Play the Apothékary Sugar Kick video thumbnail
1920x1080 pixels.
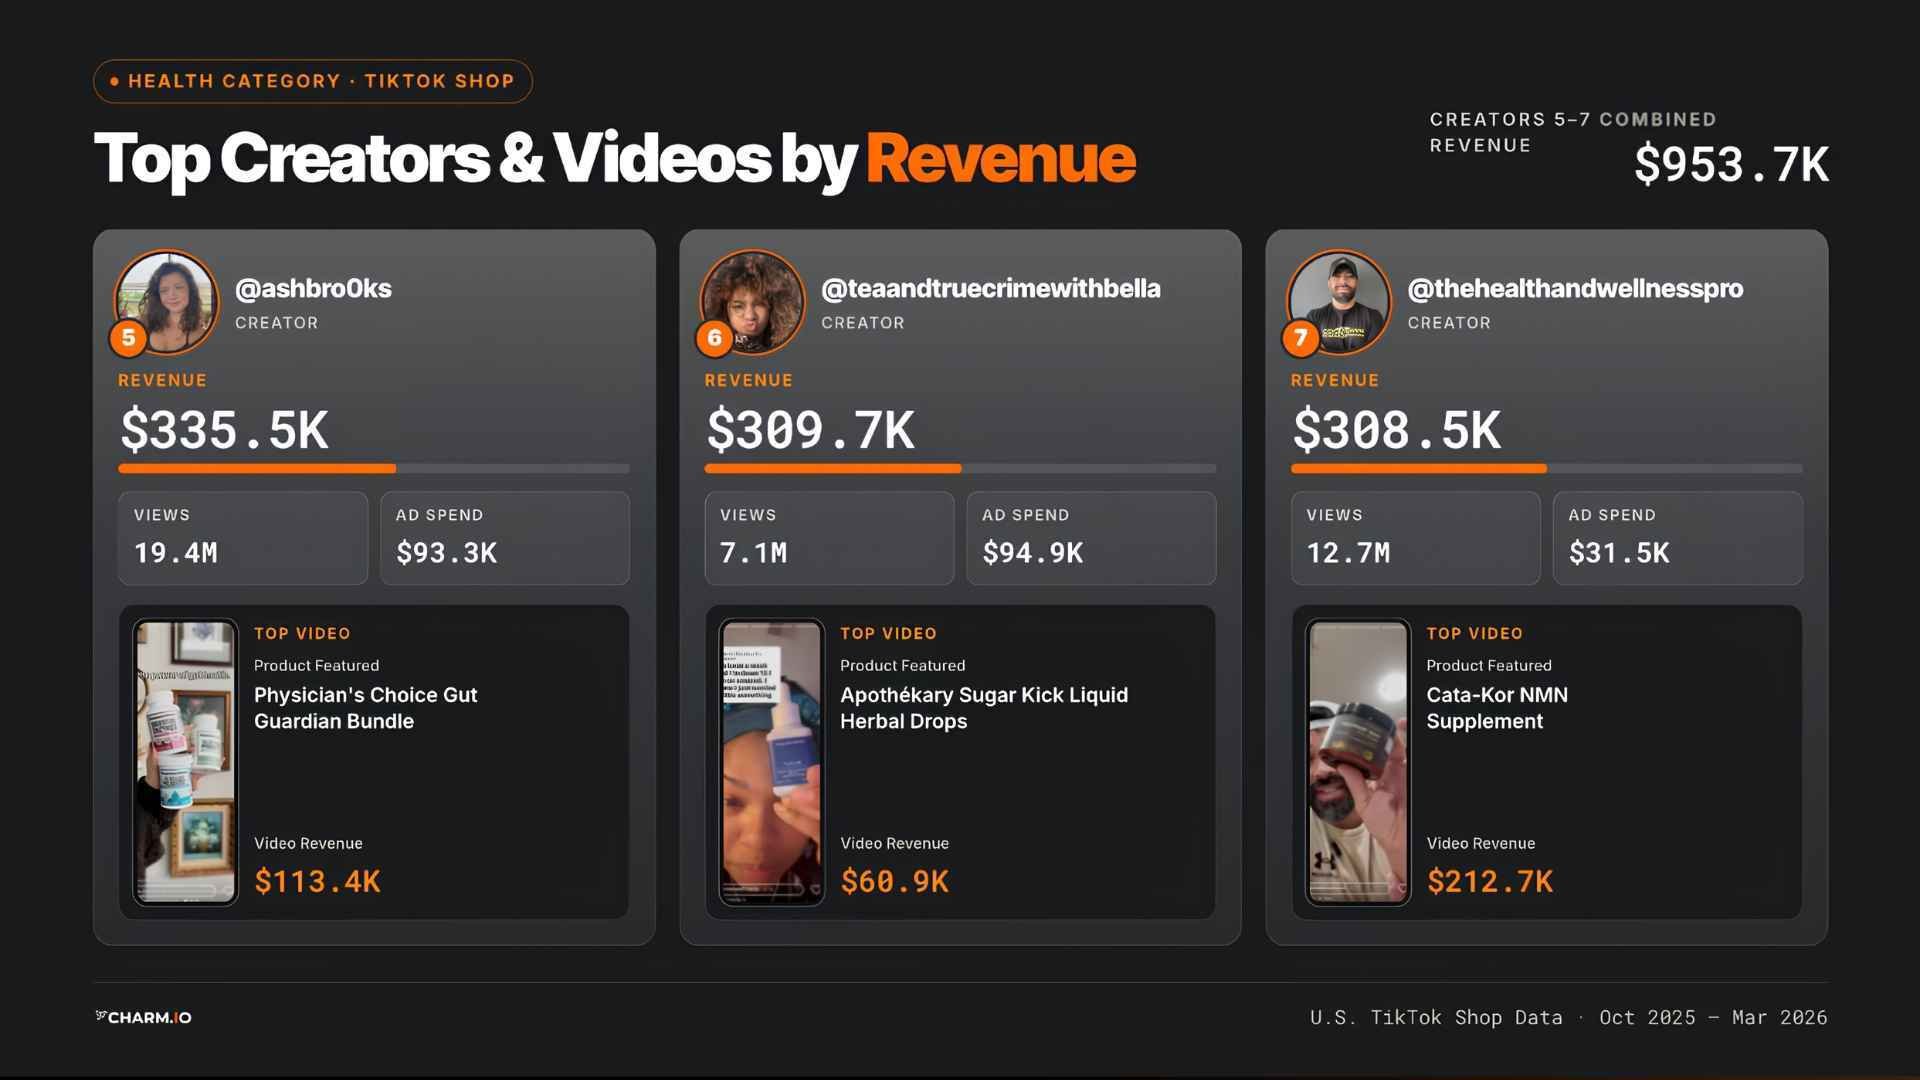pyautogui.click(x=771, y=762)
